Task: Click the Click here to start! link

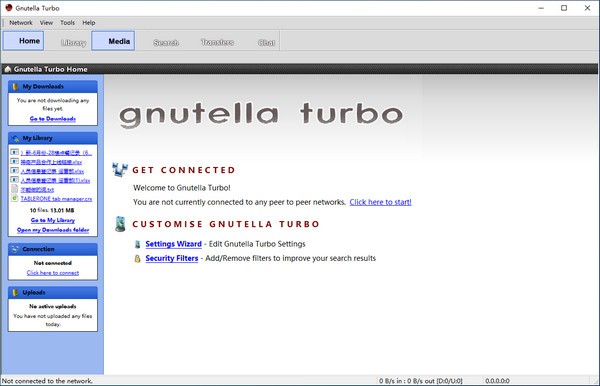Action: coord(380,202)
